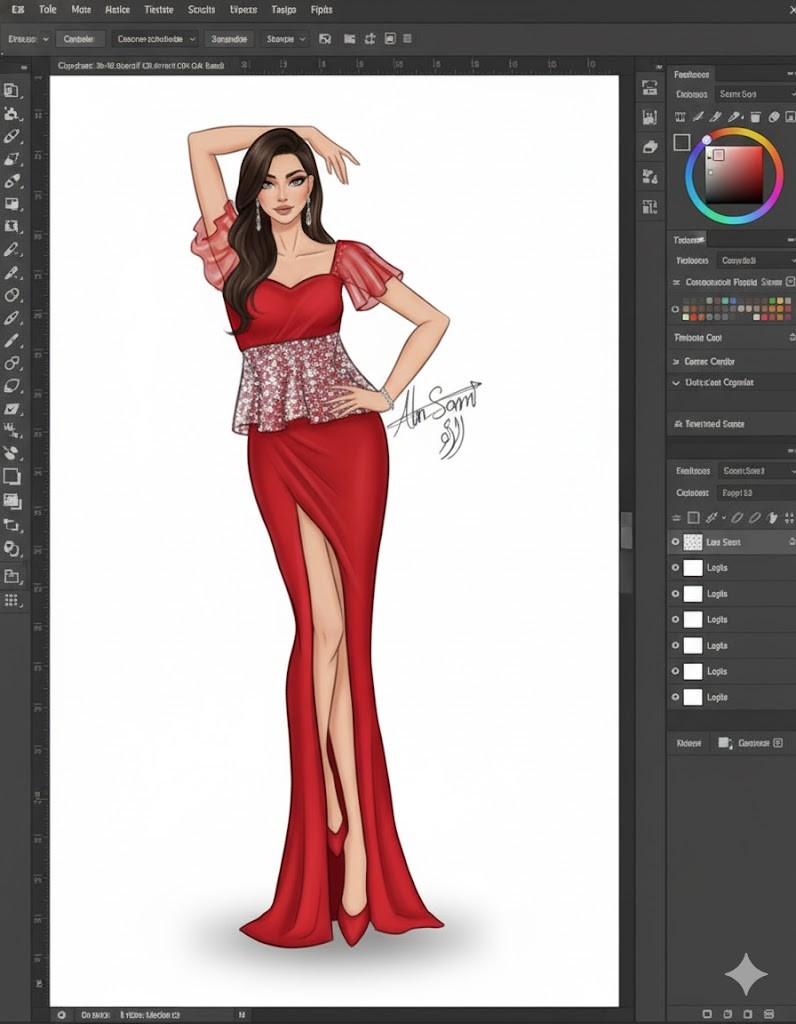The width and height of the screenshot is (796, 1024).
Task: Open the Coyvde3 dropdown
Action: 756,260
